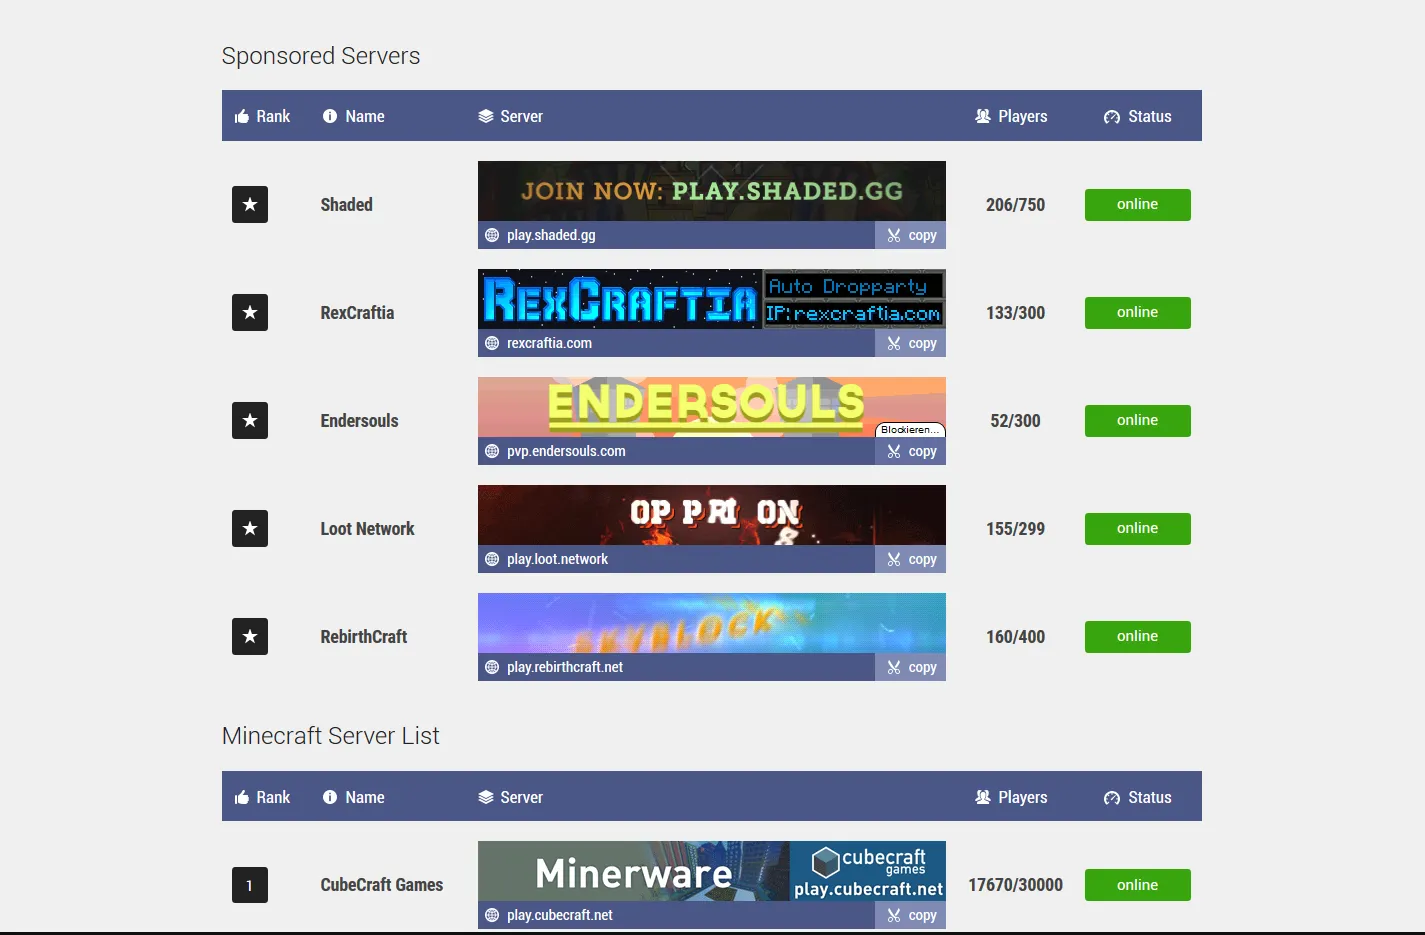Viewport: 1425px width, 935px height.
Task: Click the 52/300 player count
Action: (x=1015, y=421)
